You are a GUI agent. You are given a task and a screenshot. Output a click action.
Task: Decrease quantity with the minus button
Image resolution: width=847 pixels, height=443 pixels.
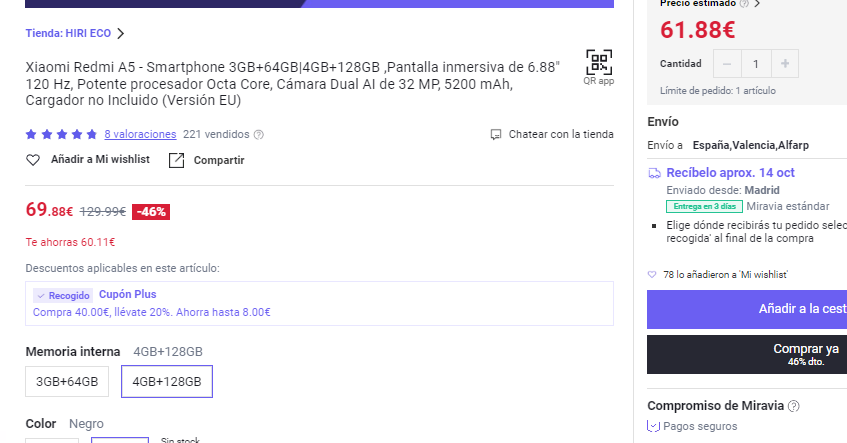coord(727,64)
